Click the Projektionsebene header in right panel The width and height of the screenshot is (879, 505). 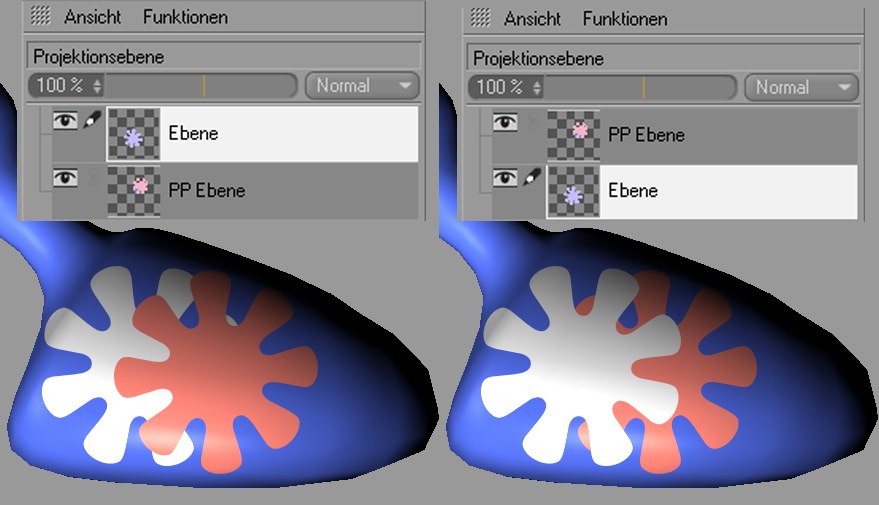663,58
